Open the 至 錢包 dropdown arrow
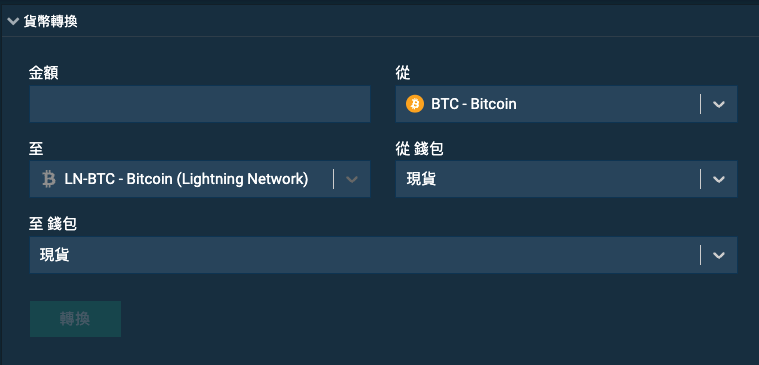759x365 pixels. click(719, 255)
